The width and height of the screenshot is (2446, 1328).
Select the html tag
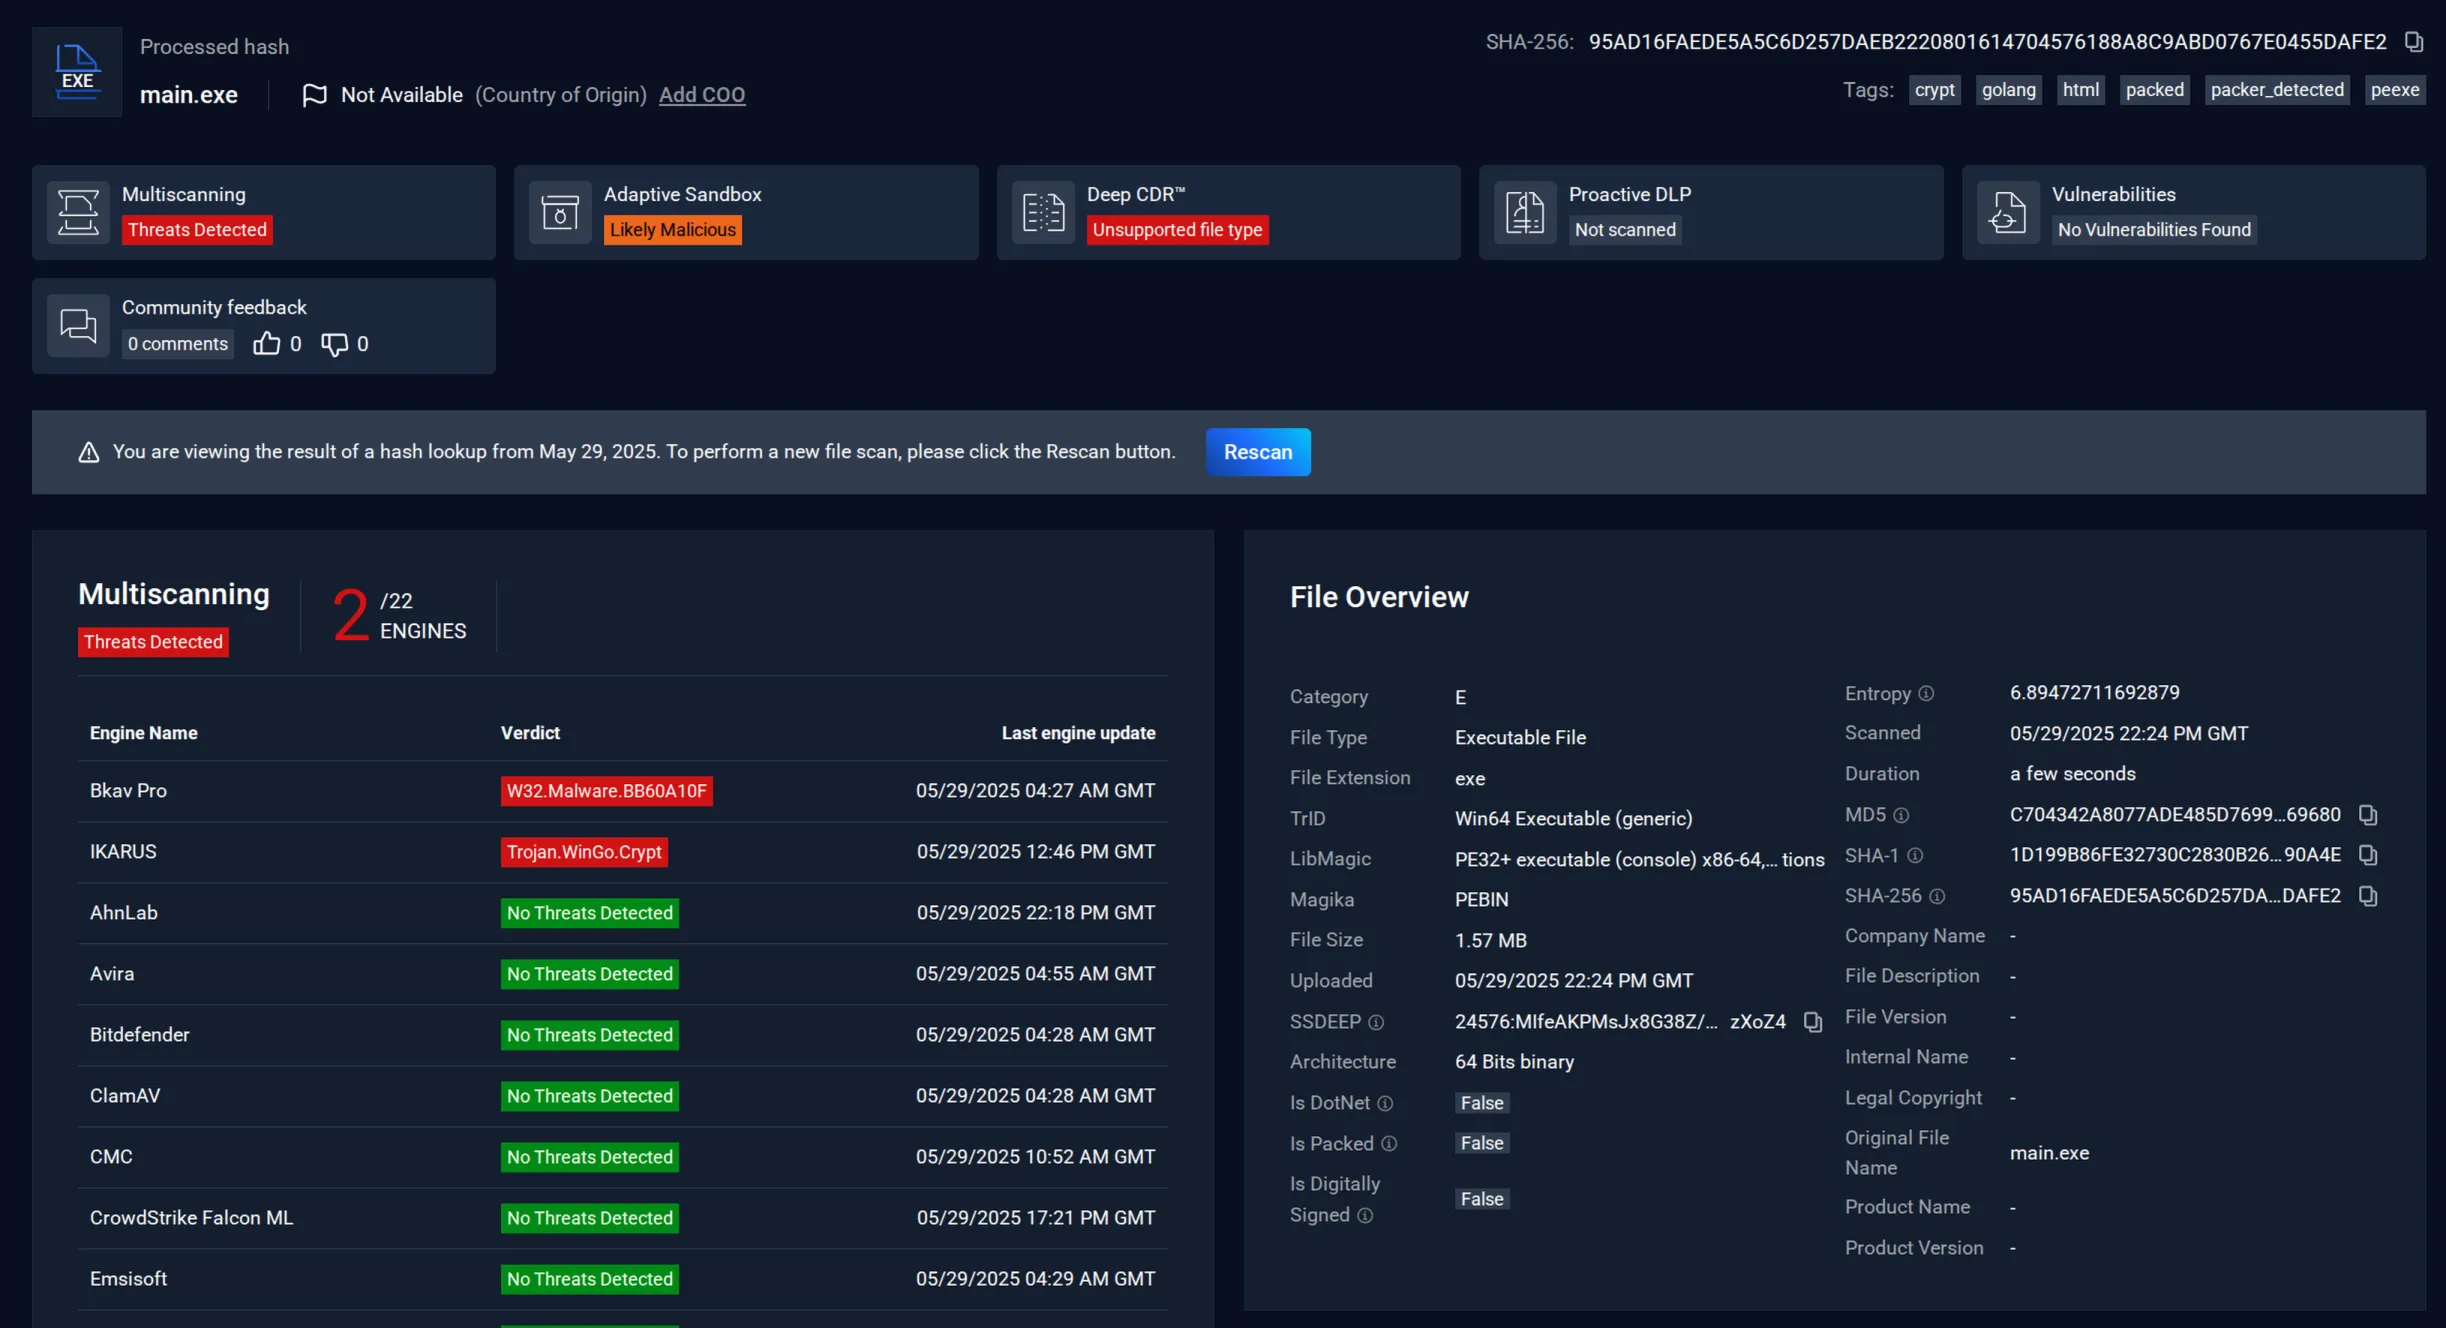coord(2081,90)
